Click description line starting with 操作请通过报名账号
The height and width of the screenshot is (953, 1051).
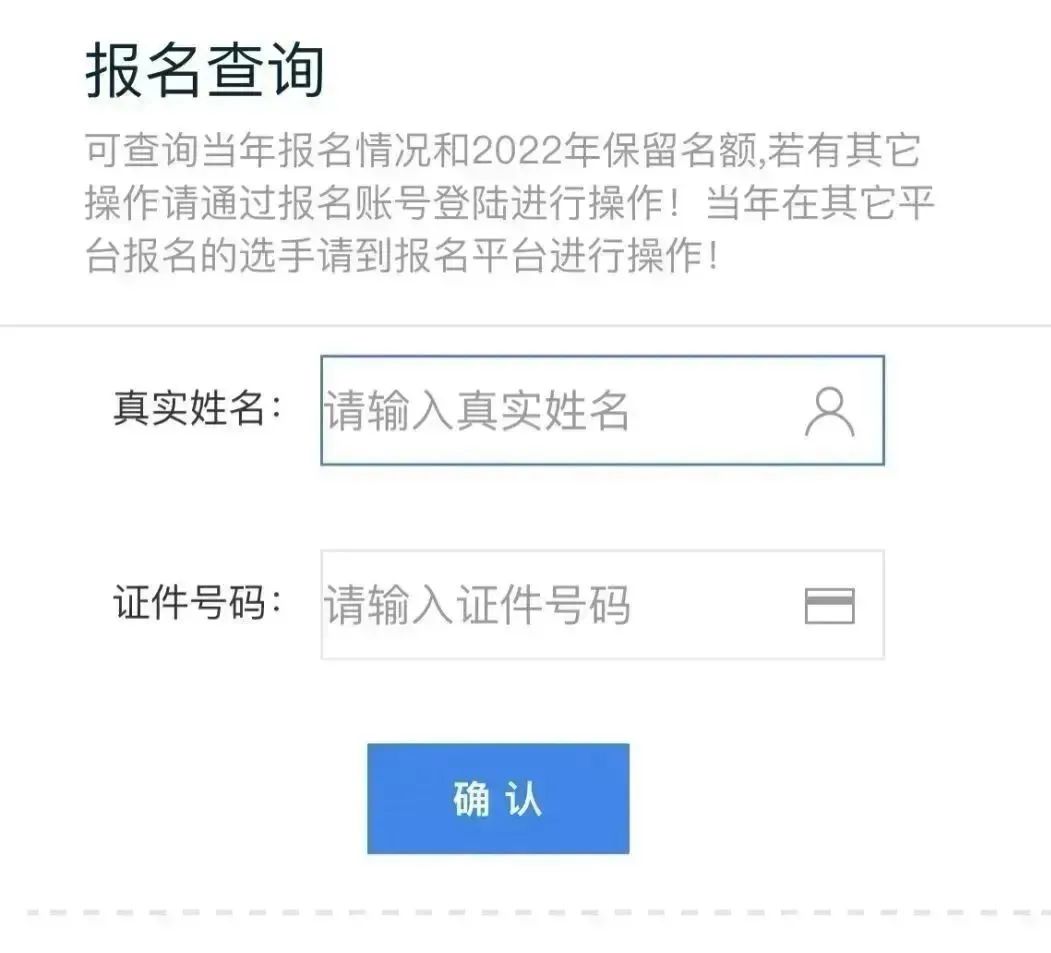click(509, 202)
